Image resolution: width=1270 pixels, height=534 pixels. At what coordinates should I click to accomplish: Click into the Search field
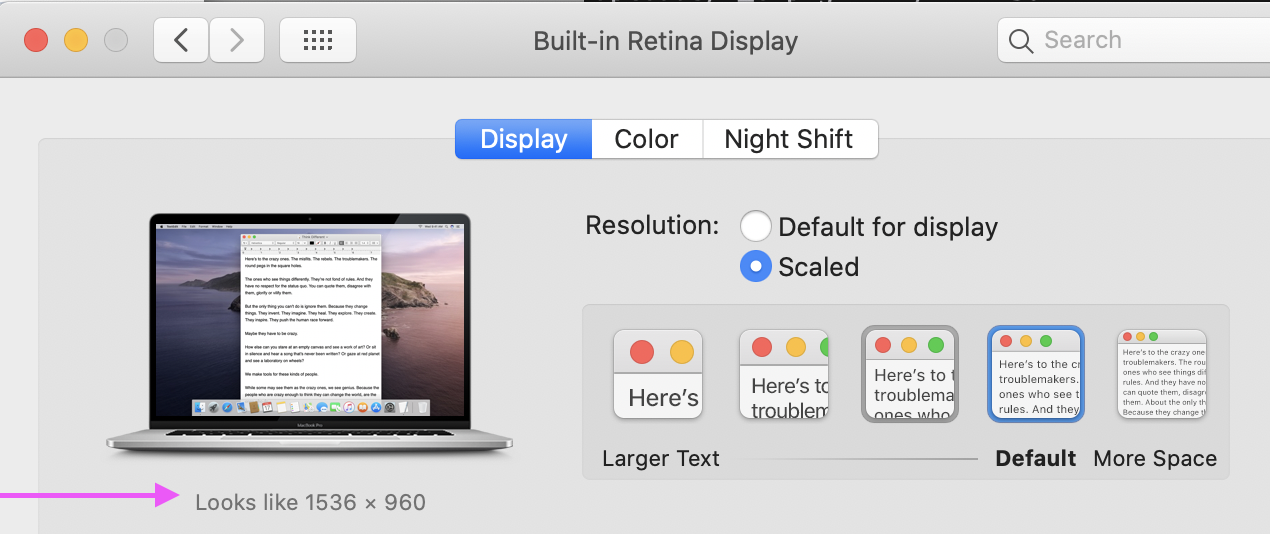pos(1134,41)
